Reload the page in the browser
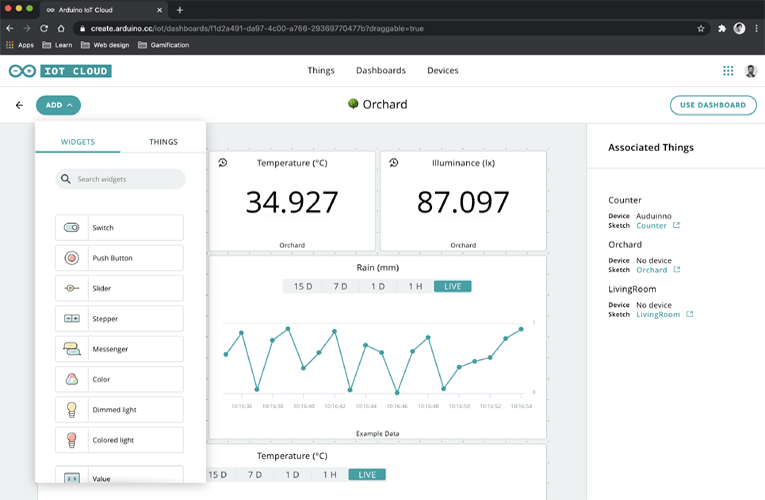This screenshot has height=500, width=765. point(44,28)
